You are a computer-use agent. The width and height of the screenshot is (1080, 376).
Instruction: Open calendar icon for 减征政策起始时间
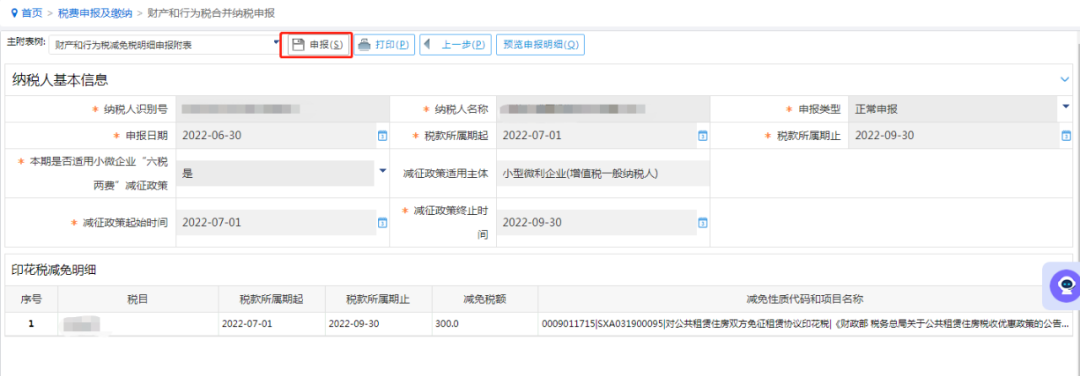[x=382, y=223]
